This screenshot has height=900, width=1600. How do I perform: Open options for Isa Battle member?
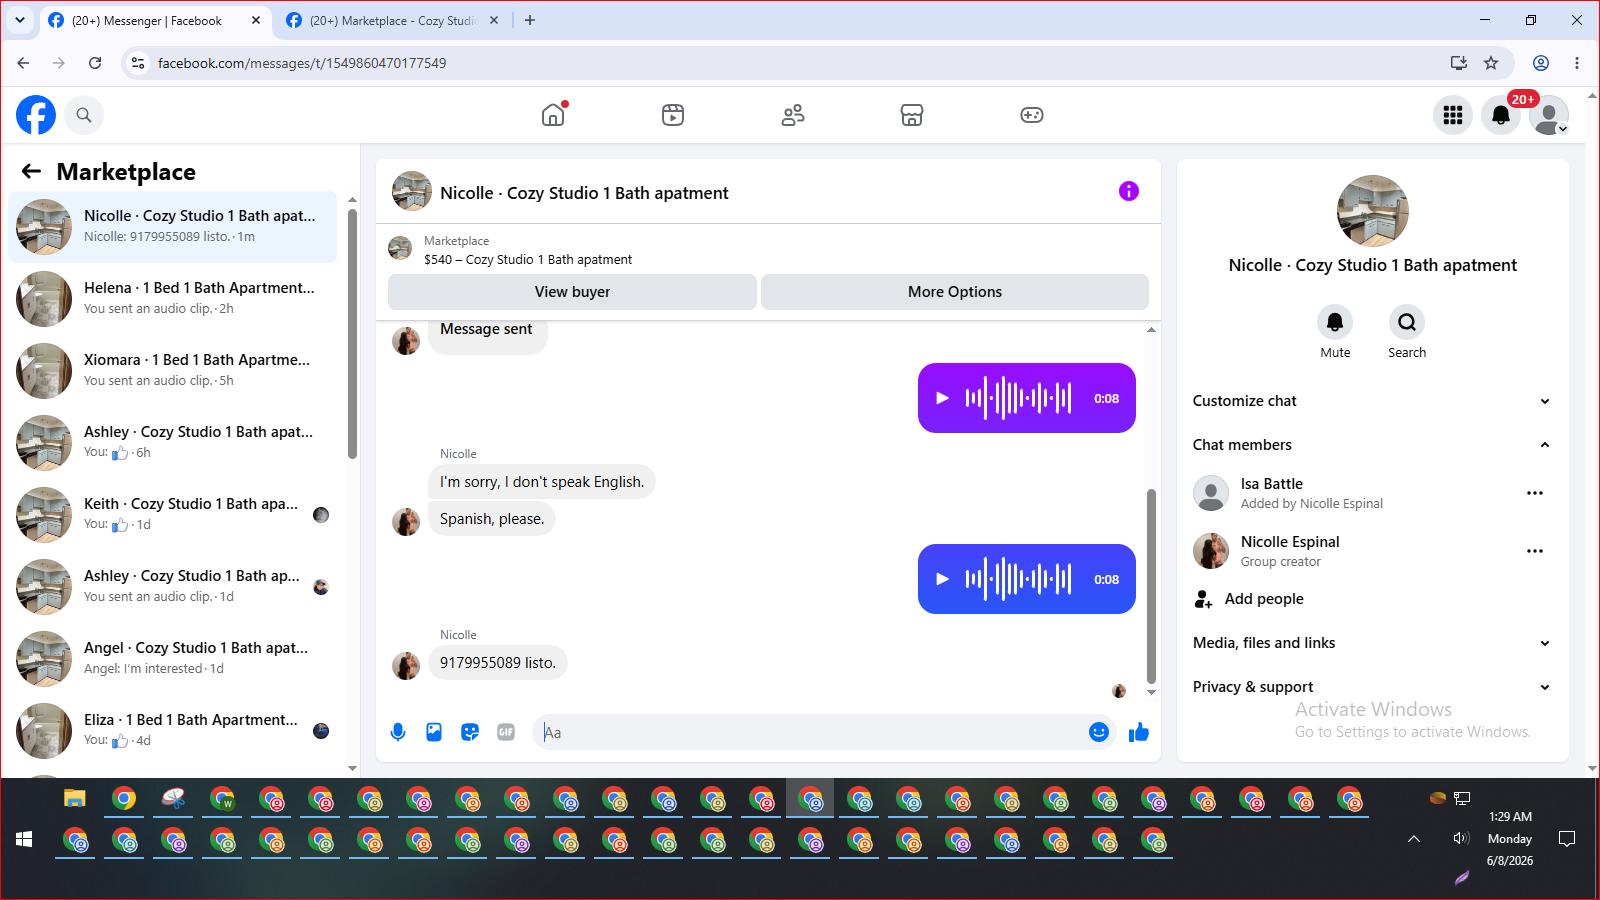(1535, 493)
